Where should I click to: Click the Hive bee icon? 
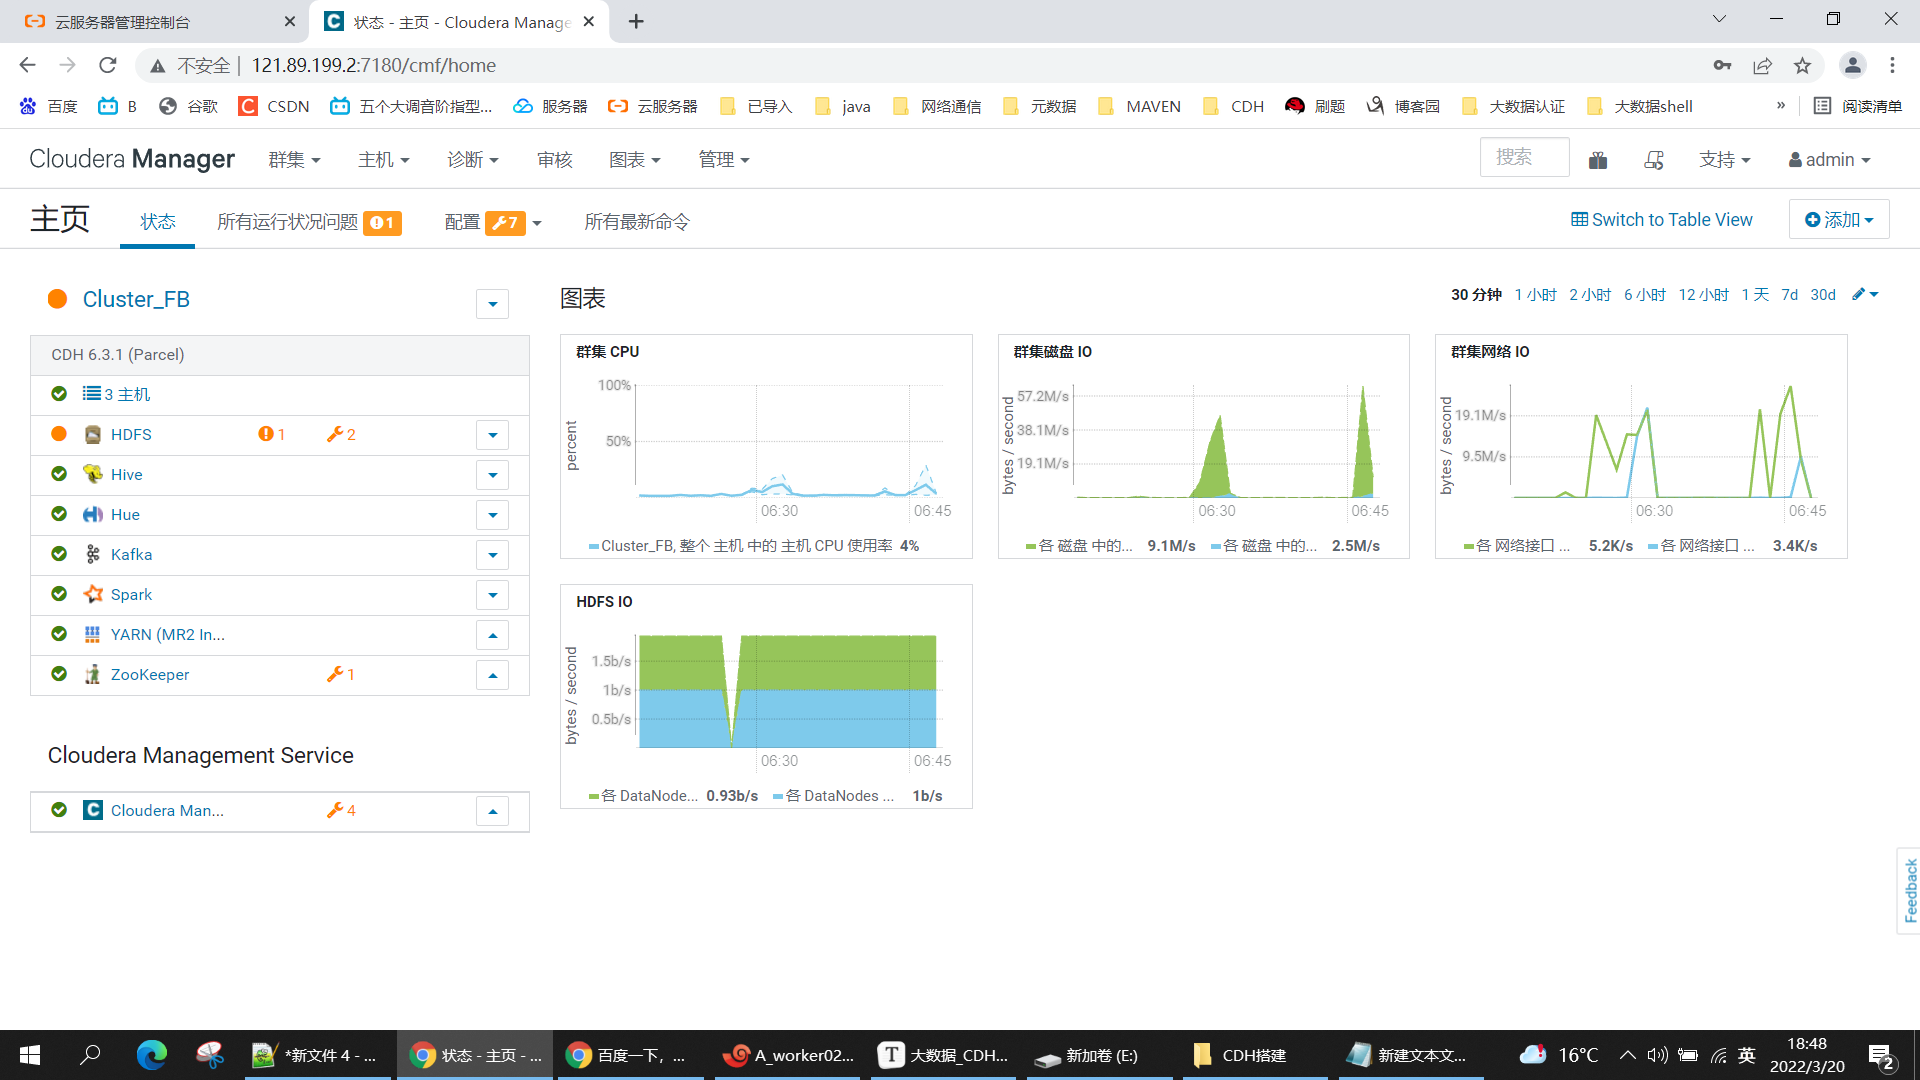coord(93,474)
